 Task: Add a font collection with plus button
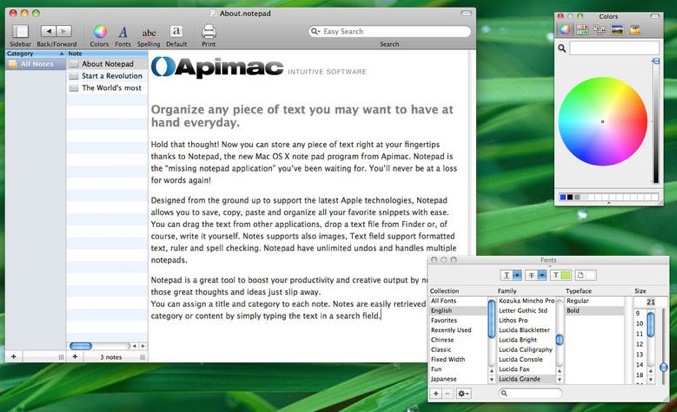[x=436, y=394]
